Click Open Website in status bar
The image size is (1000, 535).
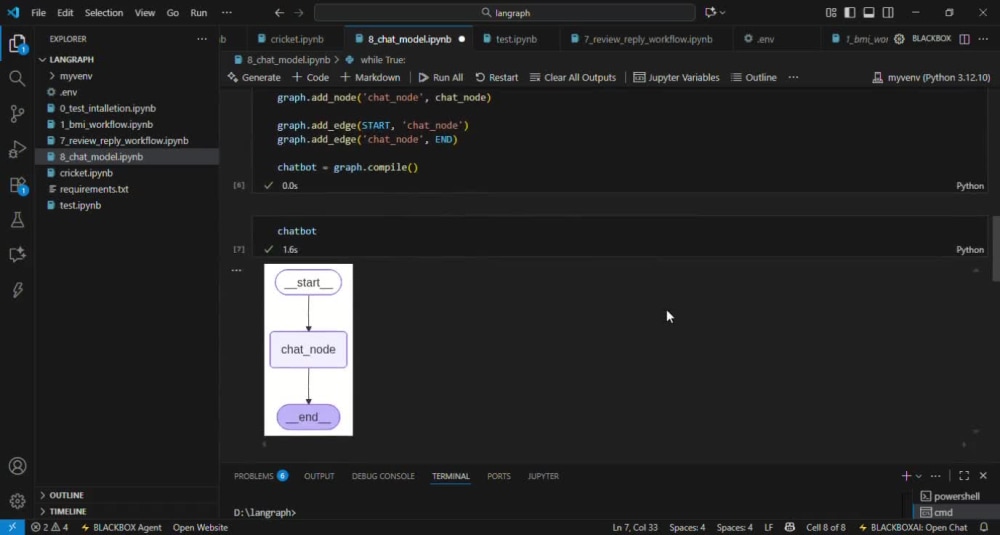point(200,527)
